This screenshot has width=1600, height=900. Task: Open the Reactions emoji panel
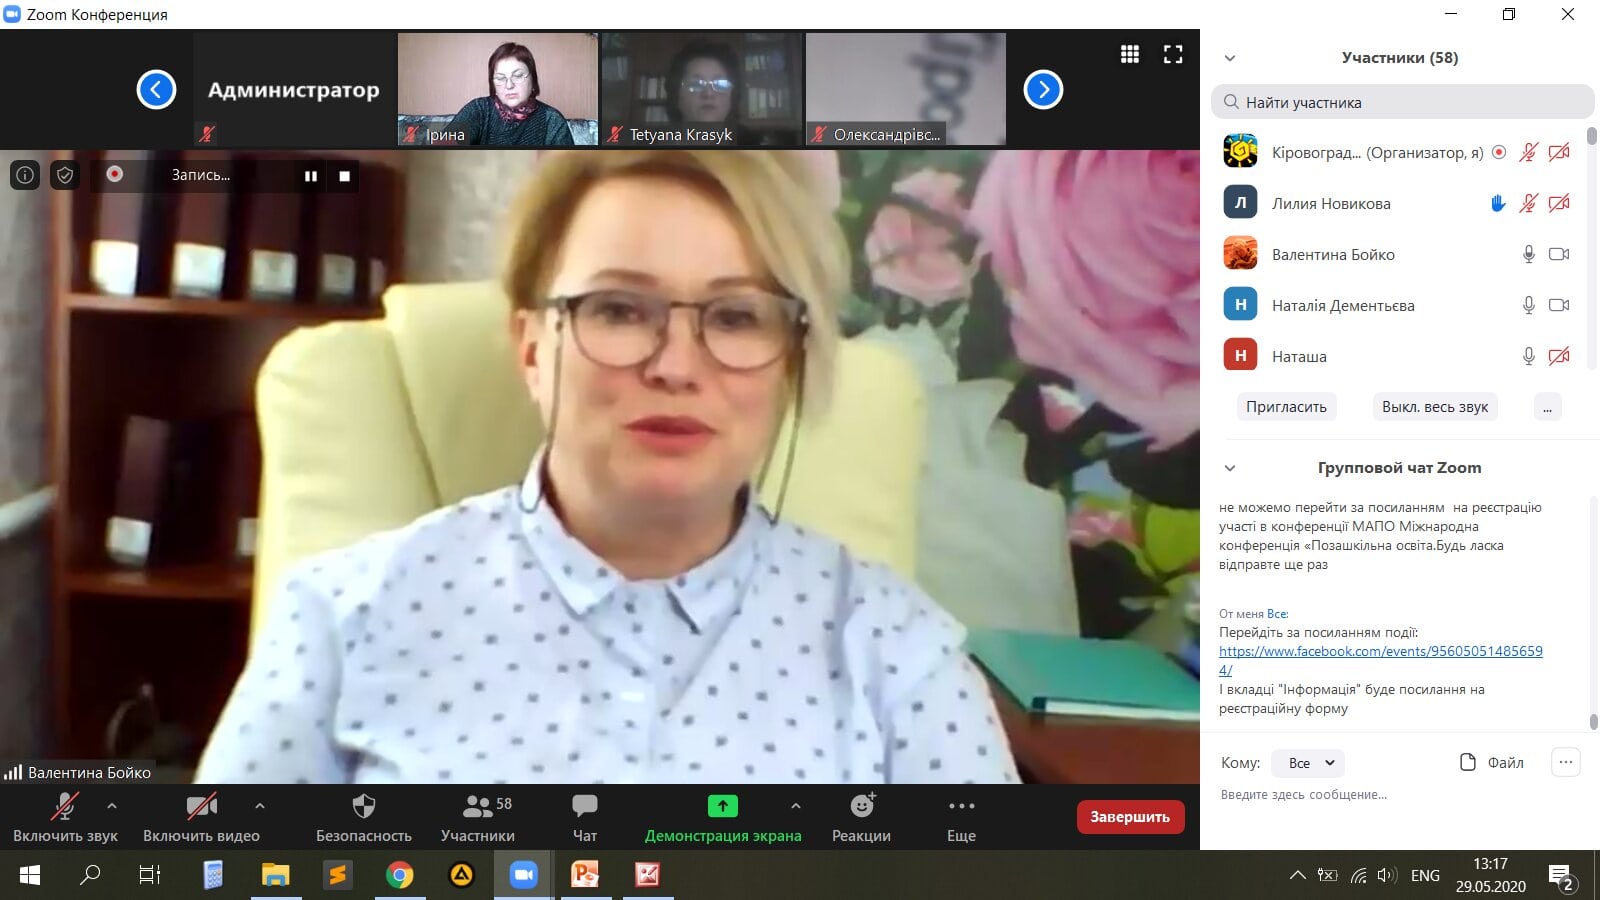(x=861, y=817)
